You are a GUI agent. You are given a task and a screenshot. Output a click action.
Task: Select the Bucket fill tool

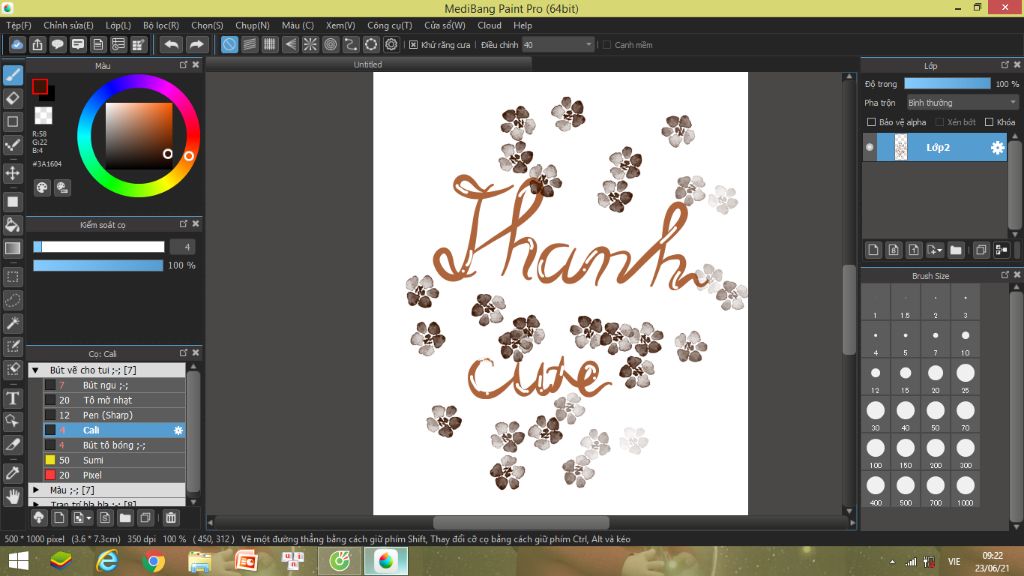12,225
